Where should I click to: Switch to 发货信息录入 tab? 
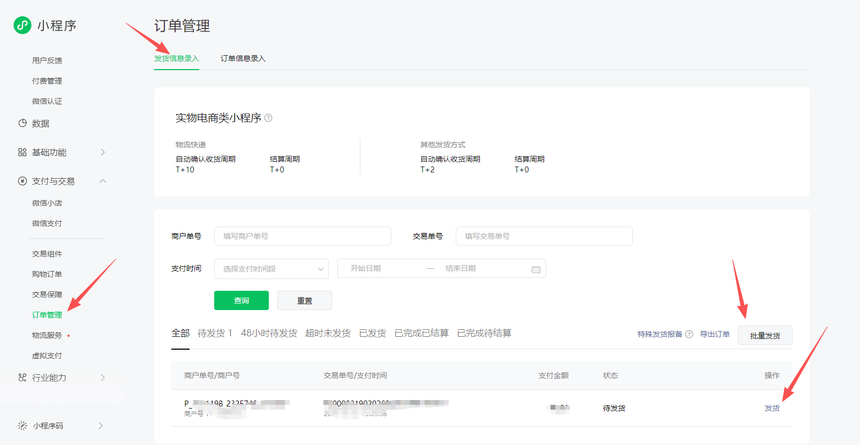pyautogui.click(x=177, y=58)
